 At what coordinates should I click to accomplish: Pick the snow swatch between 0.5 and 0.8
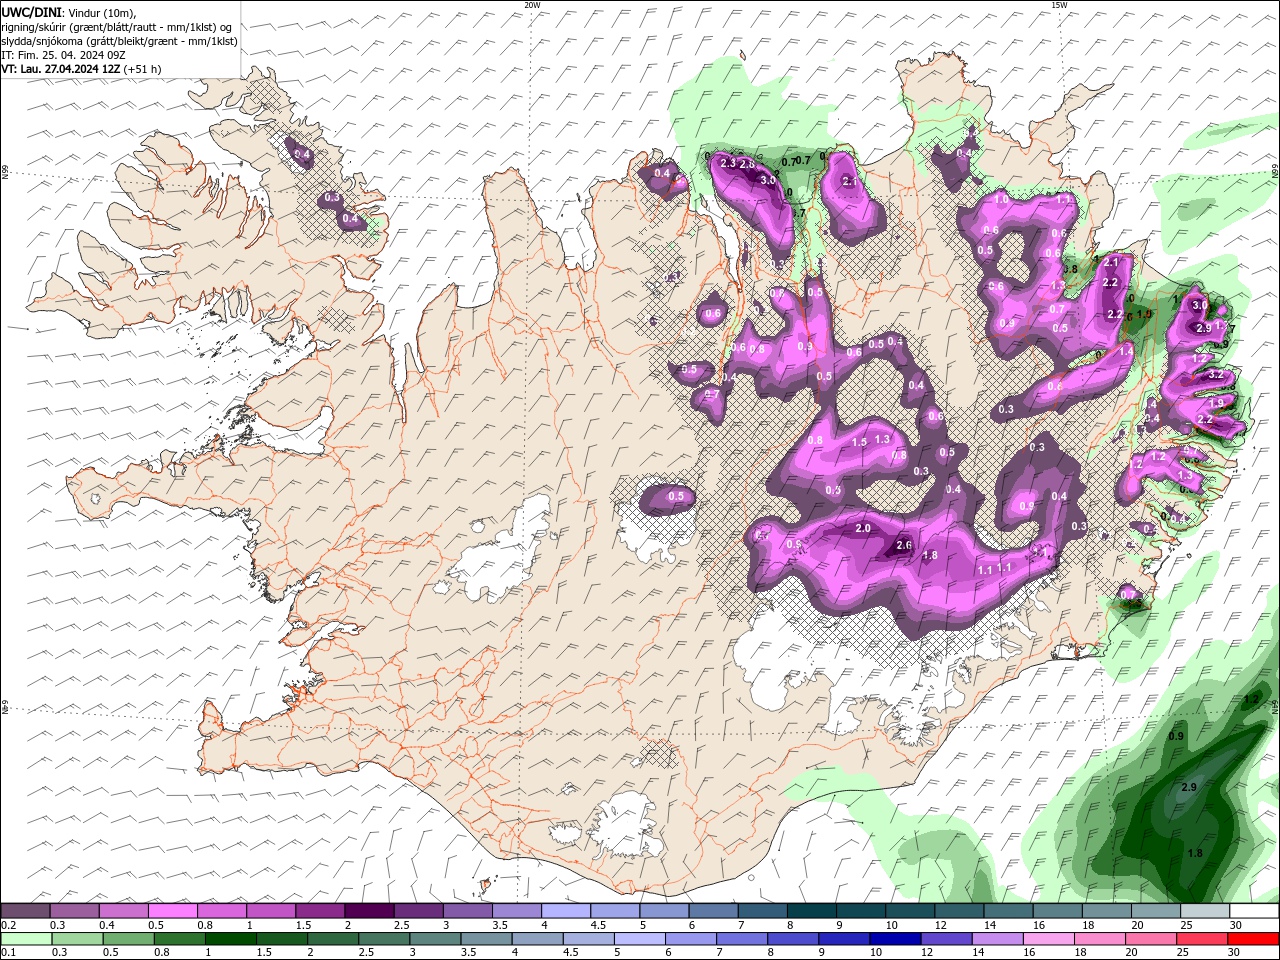click(x=172, y=911)
